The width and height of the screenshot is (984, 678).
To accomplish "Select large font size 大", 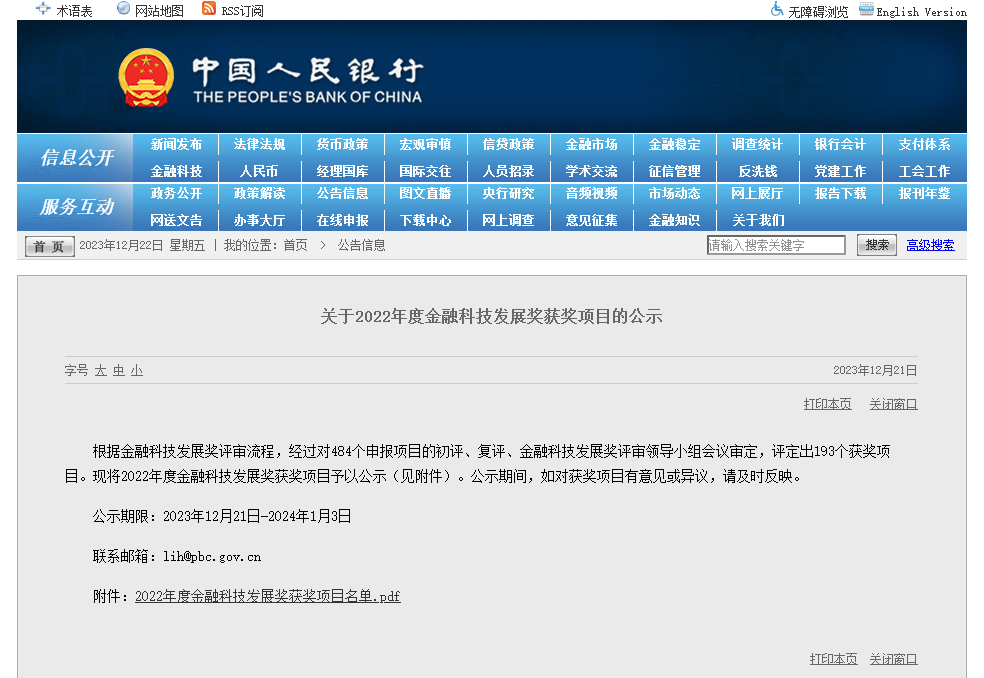I will tap(100, 371).
